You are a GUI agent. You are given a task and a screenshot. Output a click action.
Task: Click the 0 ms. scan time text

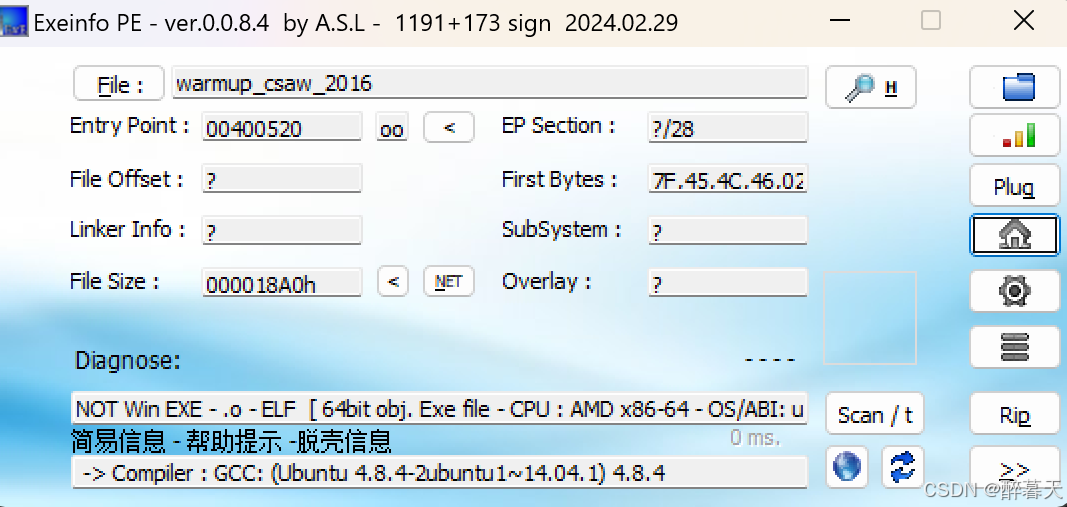755,438
